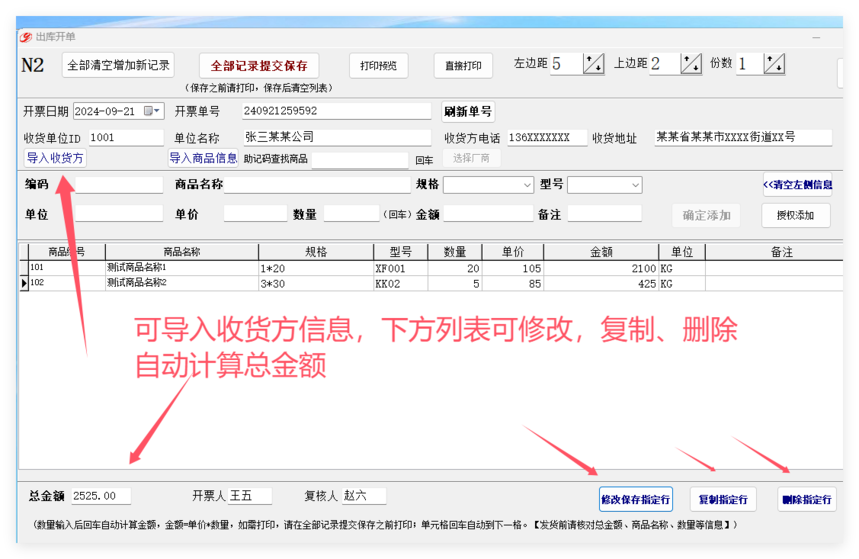Focus the 备注 input field
The height and width of the screenshot is (559, 859).
(604, 214)
